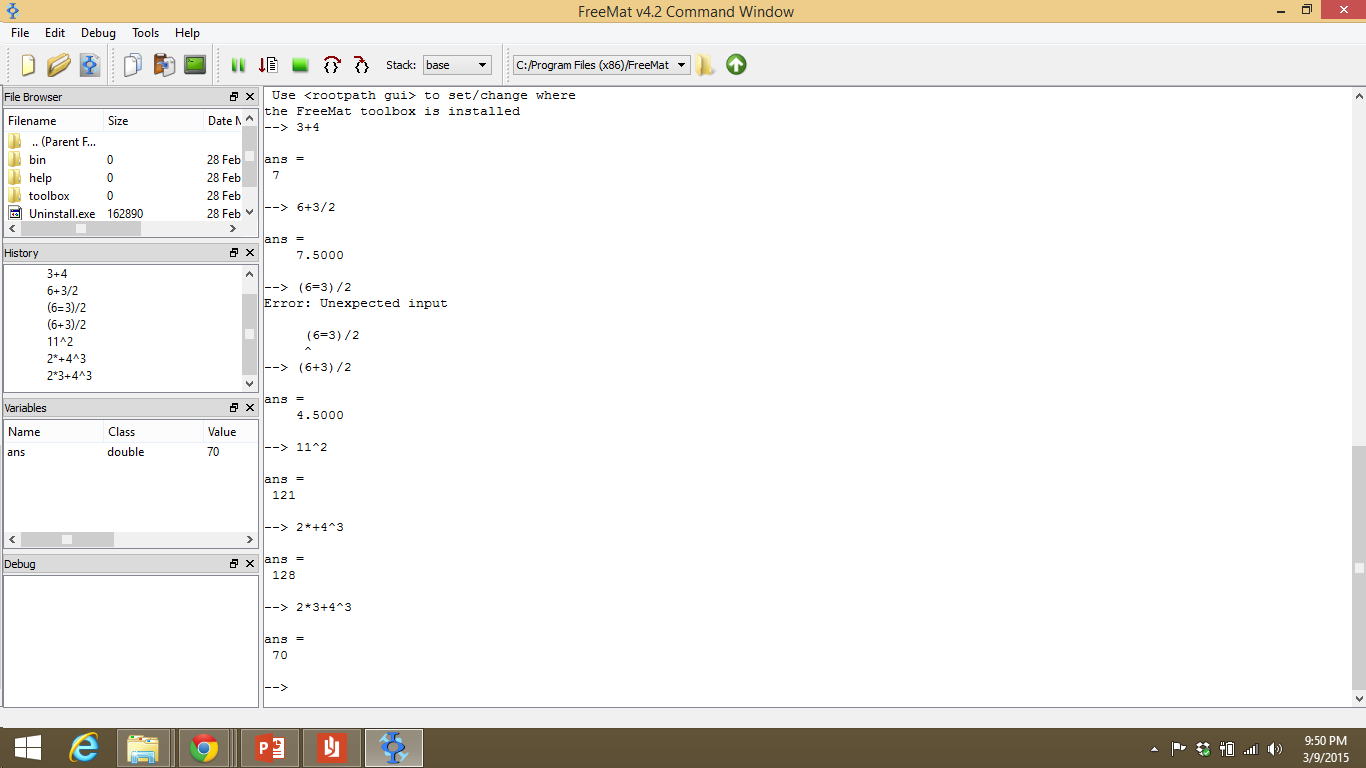Click the Copy toolbar icon
The image size is (1366, 768).
coord(133,65)
